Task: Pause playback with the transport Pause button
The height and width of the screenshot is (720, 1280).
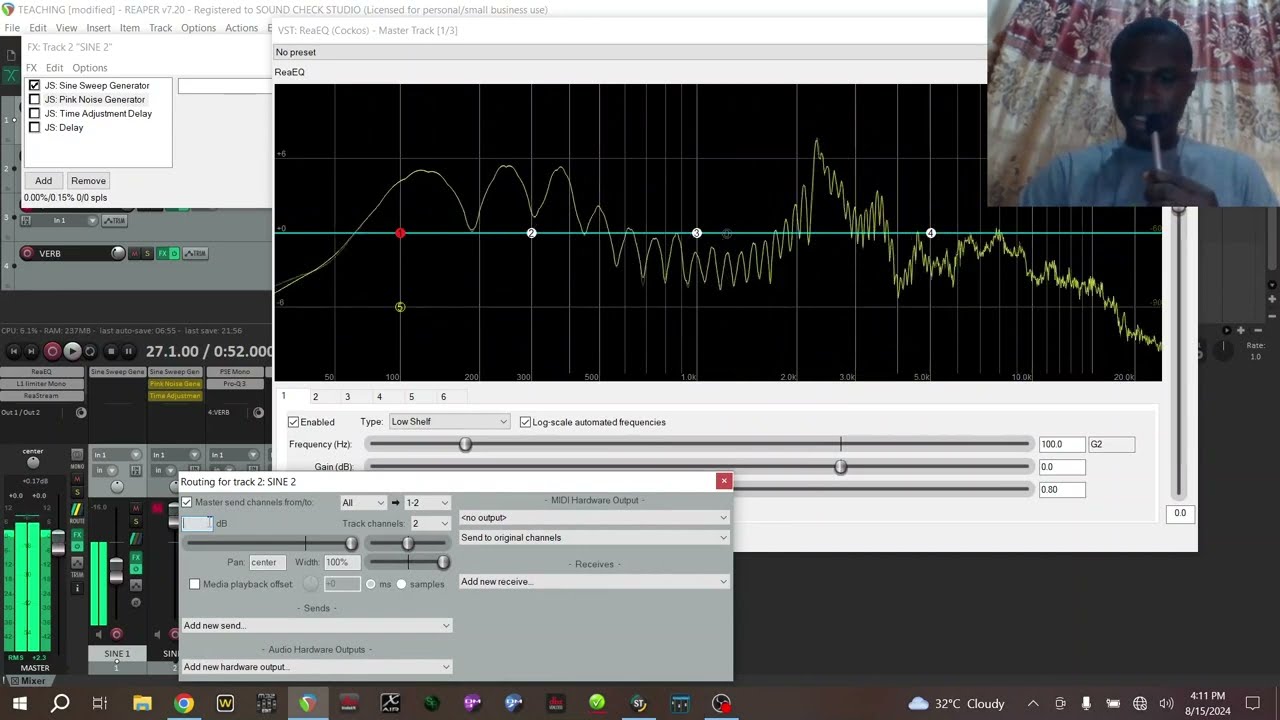Action: click(x=128, y=351)
